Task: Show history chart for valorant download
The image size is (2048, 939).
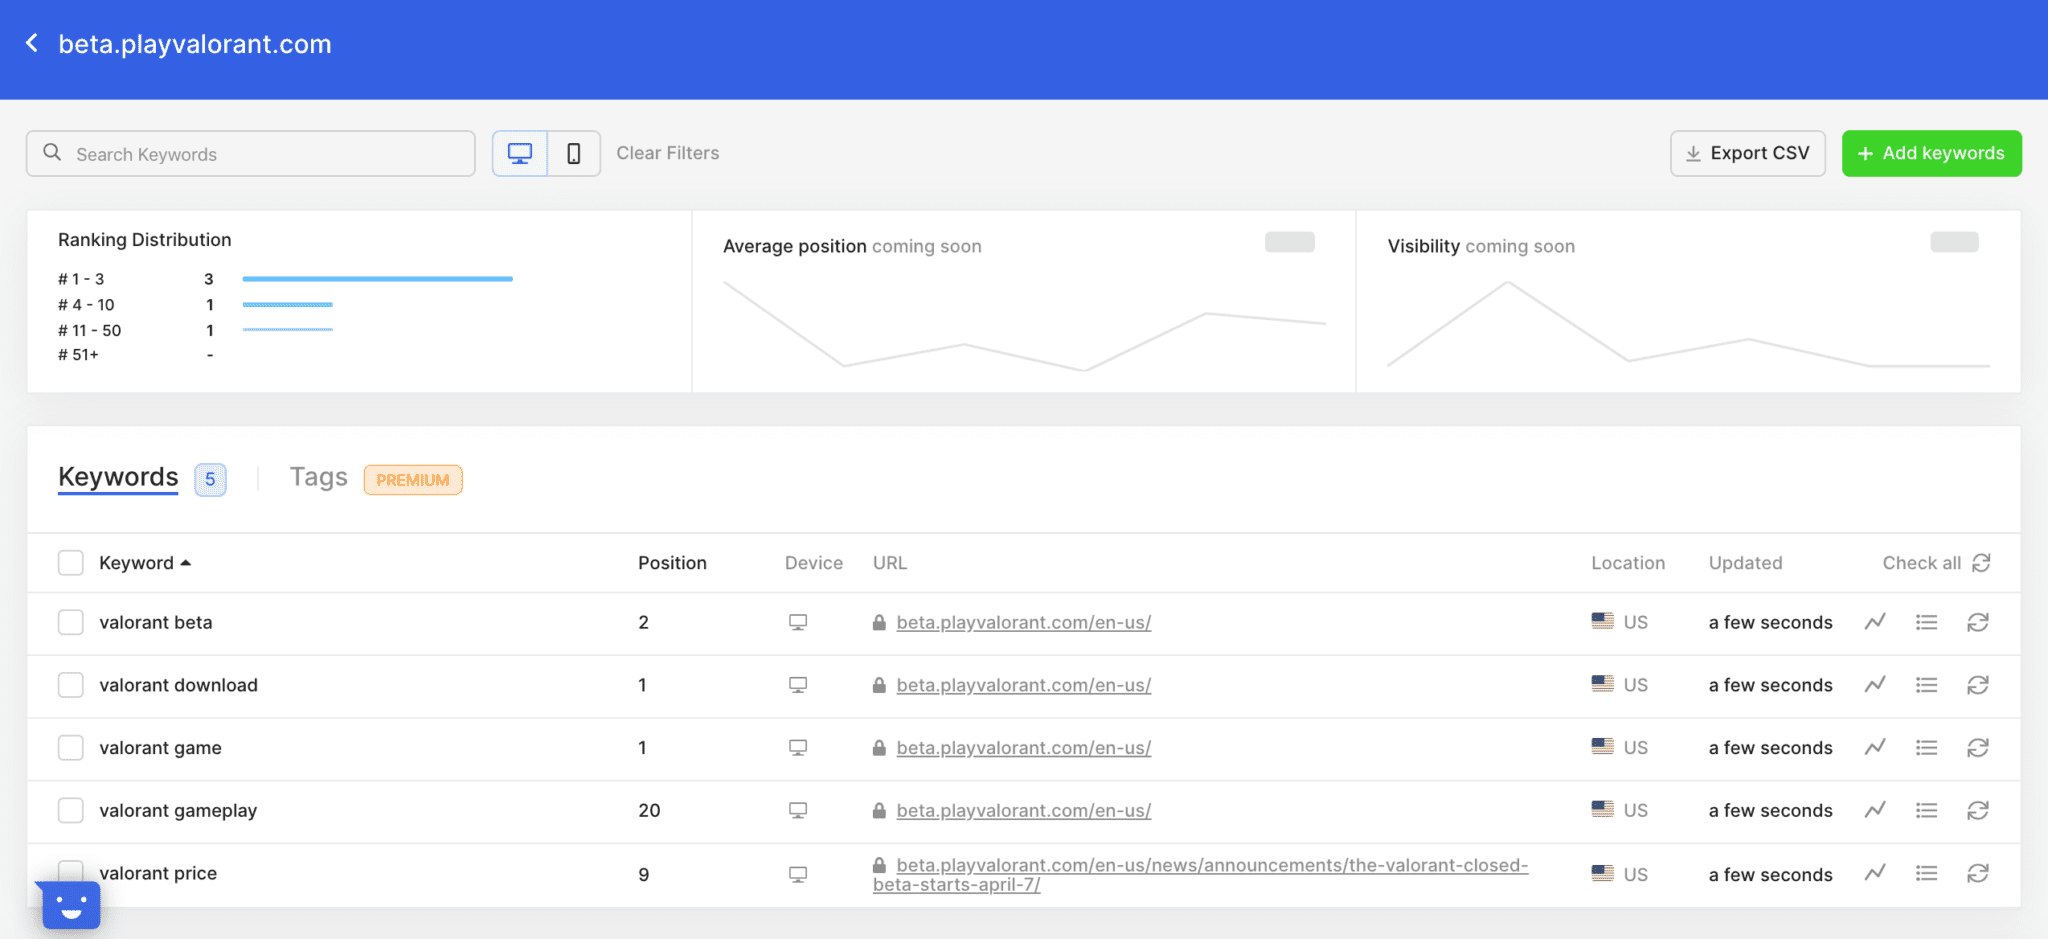Action: click(1875, 685)
